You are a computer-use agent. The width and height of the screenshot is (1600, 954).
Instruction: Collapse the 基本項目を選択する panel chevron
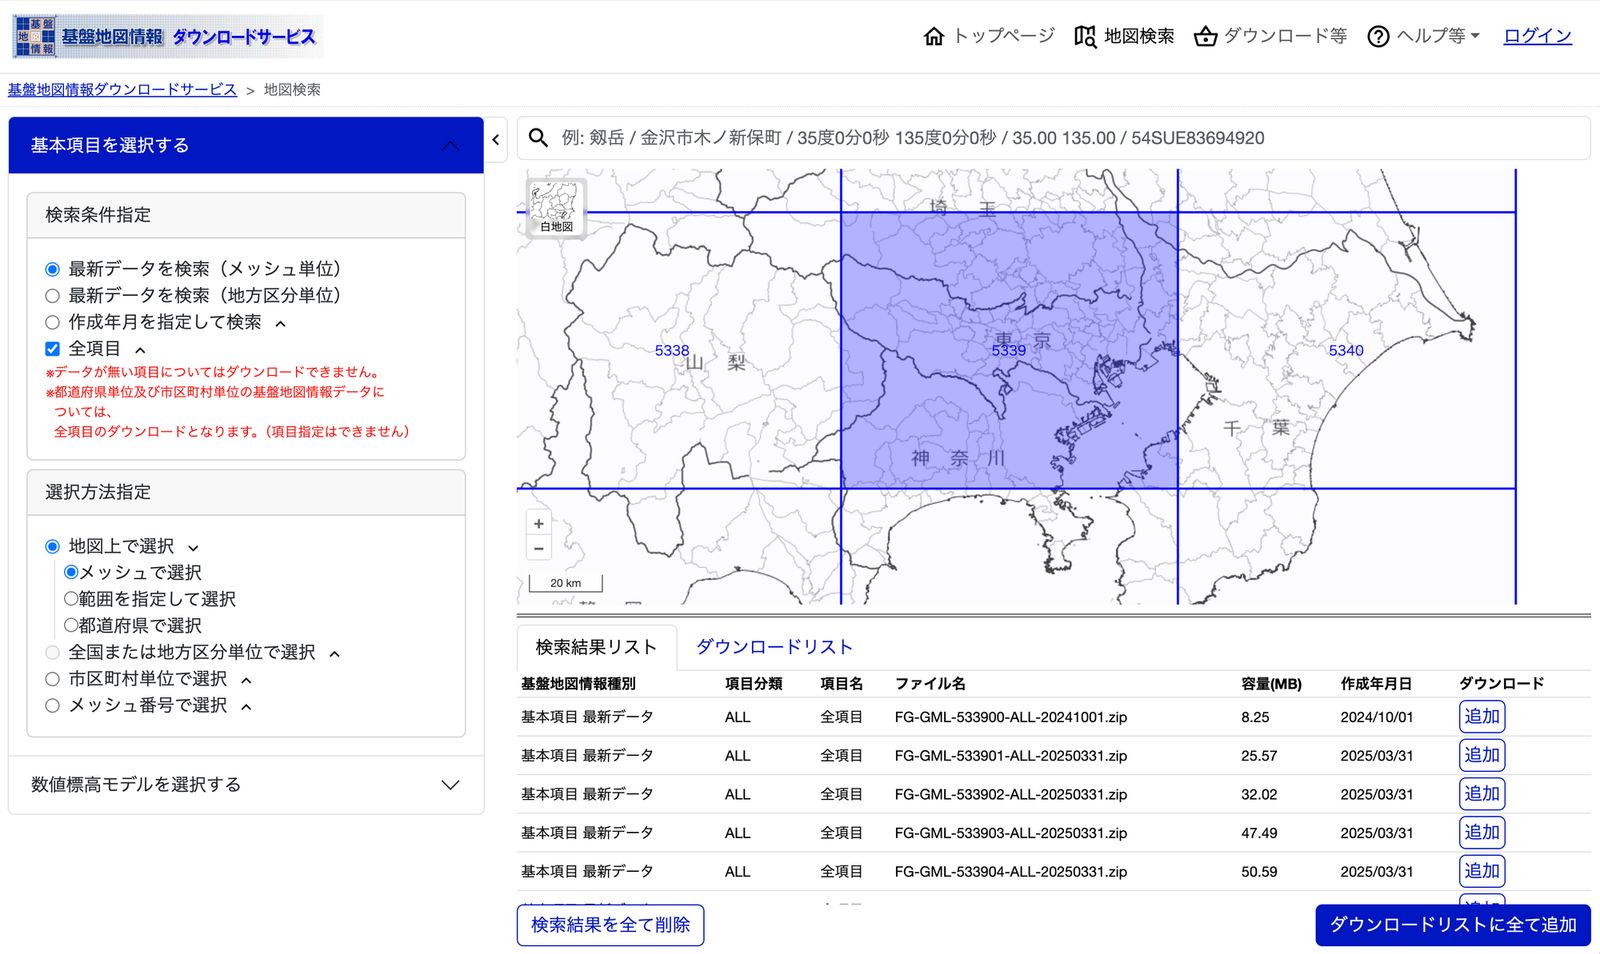tap(451, 146)
